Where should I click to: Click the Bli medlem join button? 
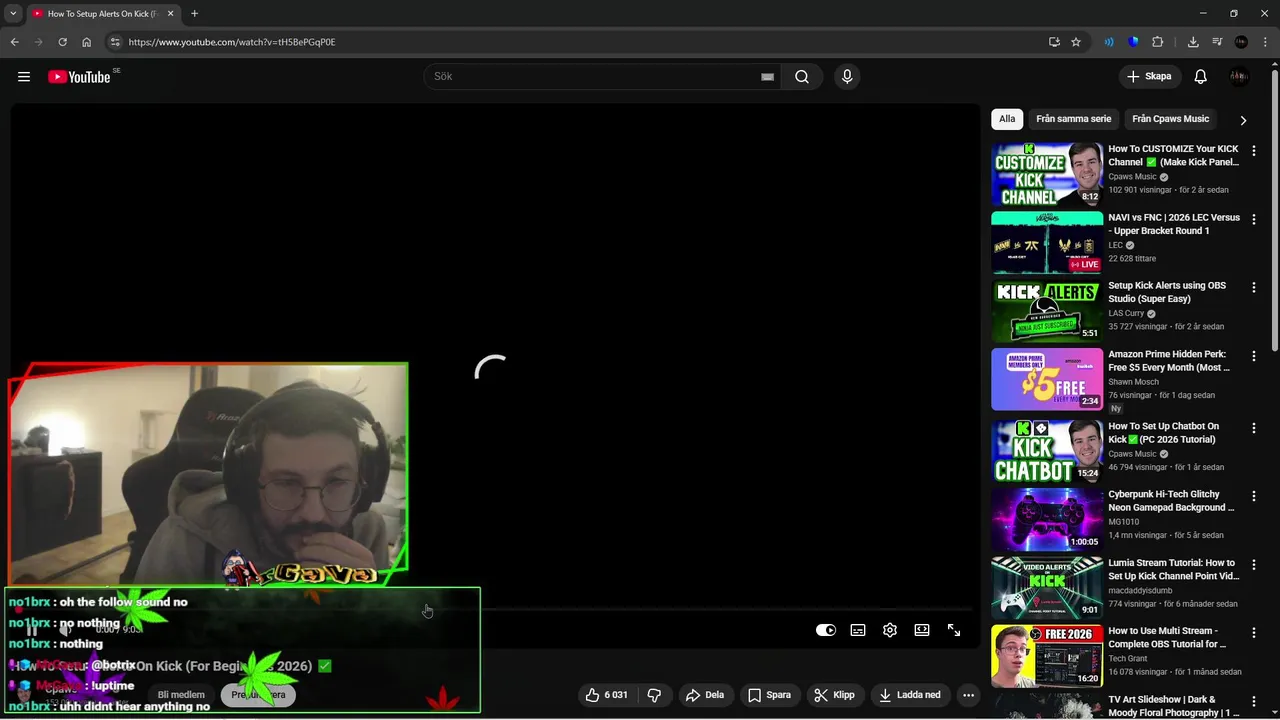tap(181, 695)
